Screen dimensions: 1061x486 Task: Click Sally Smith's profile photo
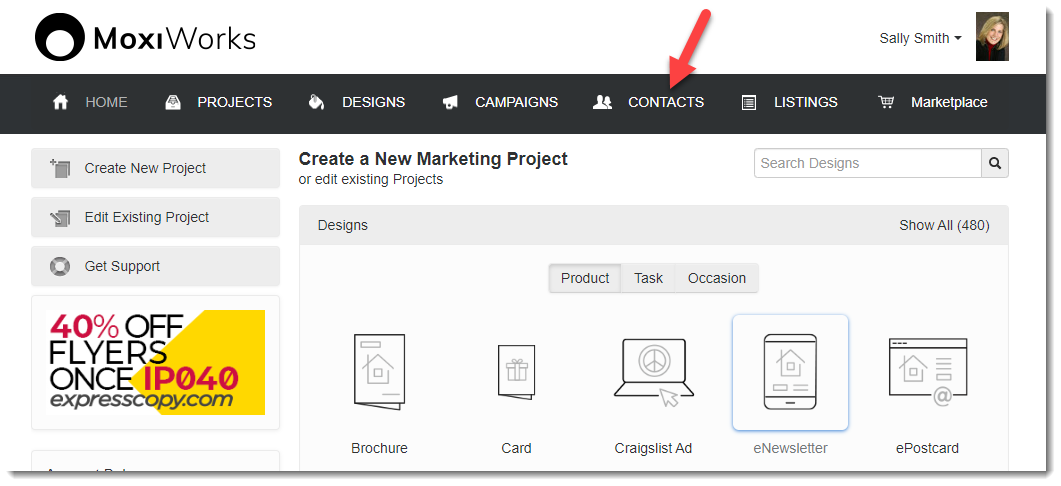(x=992, y=37)
